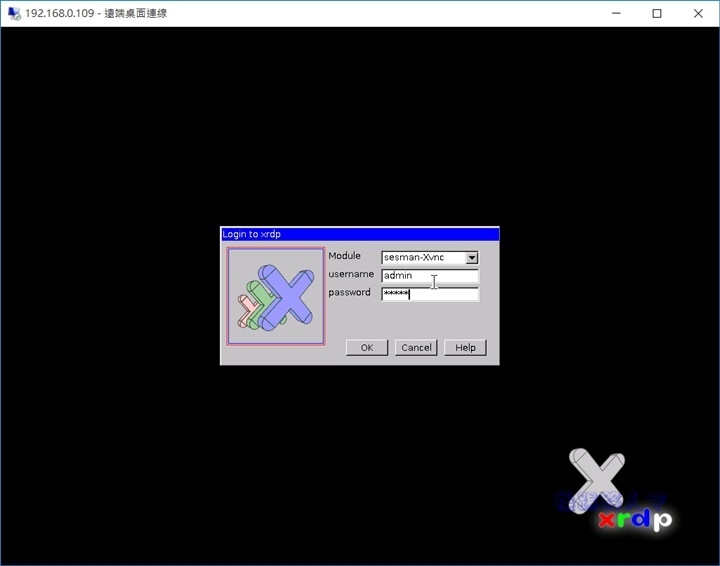720x566 pixels.
Task: Click the Remote Desktop Connection icon in the title bar
Action: click(14, 13)
